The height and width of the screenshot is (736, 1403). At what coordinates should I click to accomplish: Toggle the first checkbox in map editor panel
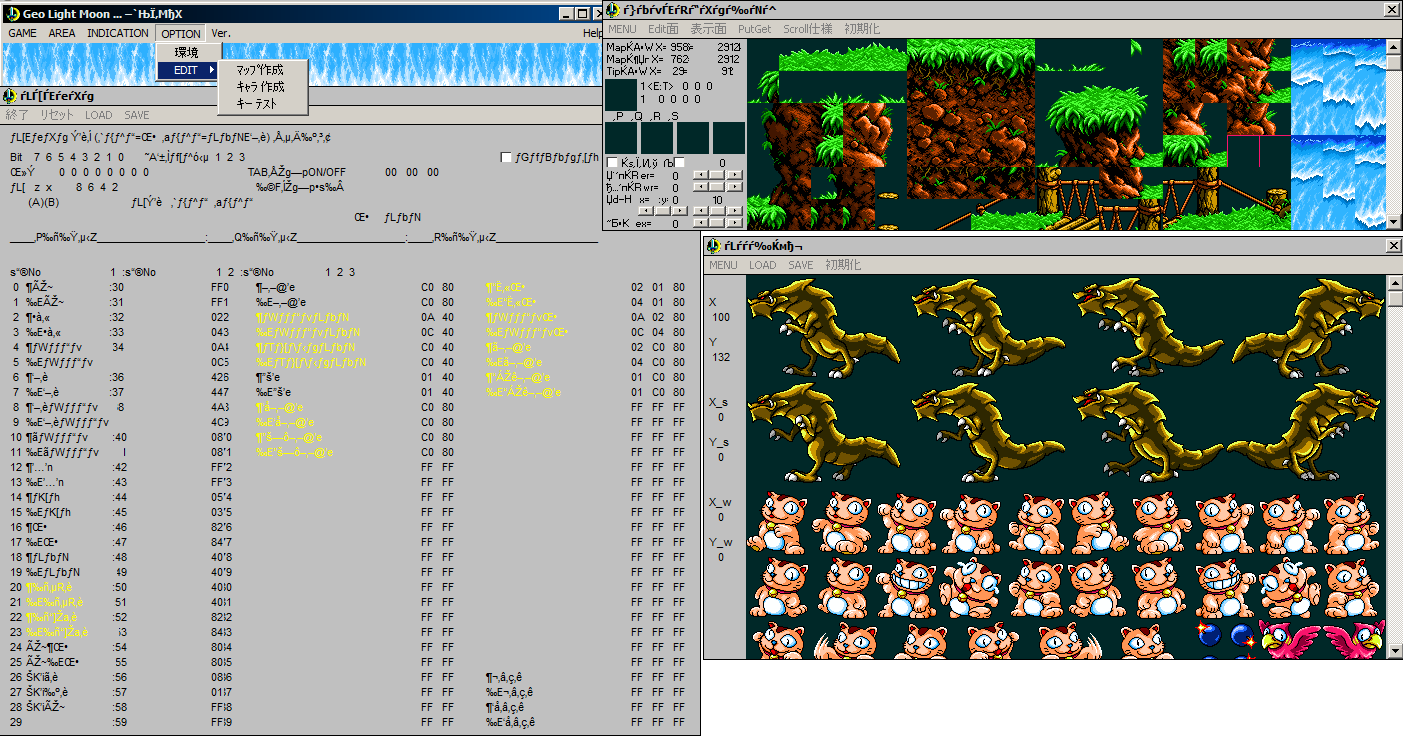tap(612, 163)
